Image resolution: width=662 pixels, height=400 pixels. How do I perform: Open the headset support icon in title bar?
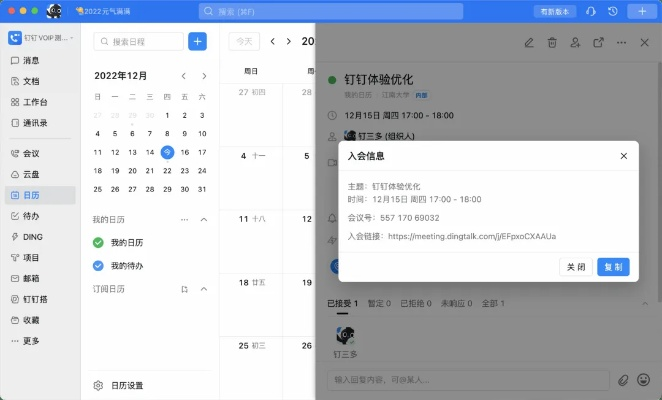(591, 11)
